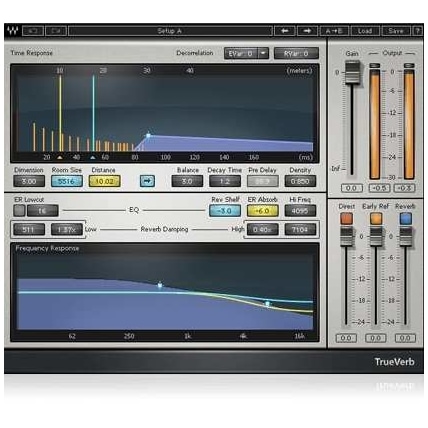Viewport: 428px width, 428px height.
Task: Click the cyan triangle marker on ms axis
Action: [93, 157]
